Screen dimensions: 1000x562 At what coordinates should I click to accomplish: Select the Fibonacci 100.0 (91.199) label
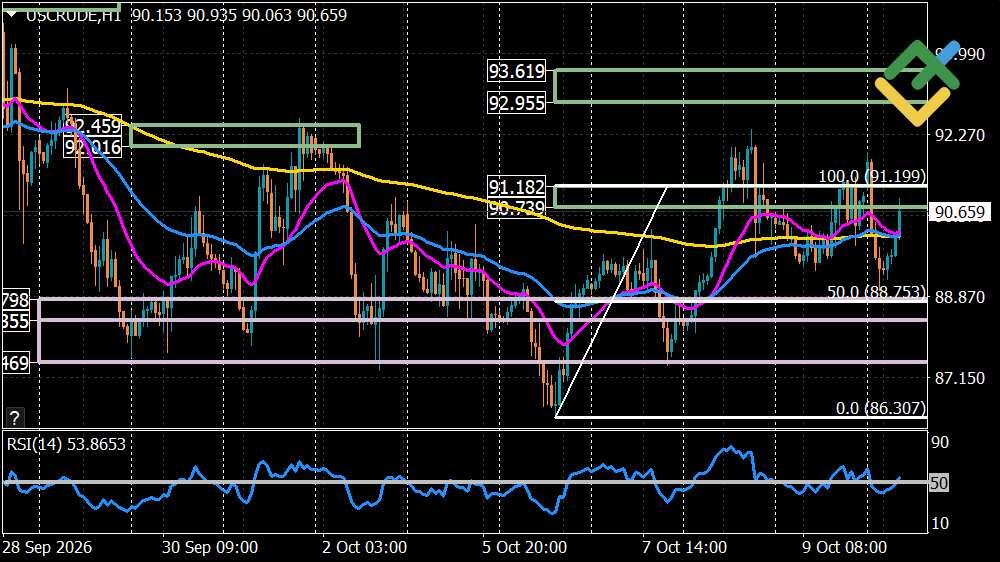[x=871, y=176]
